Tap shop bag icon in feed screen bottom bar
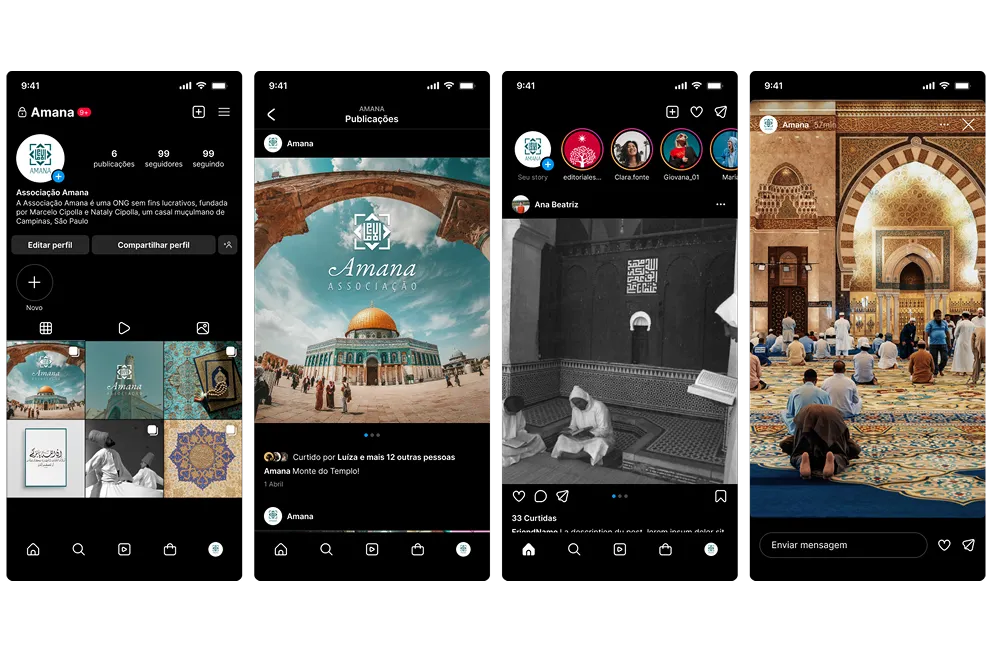The width and height of the screenshot is (992, 646). [x=666, y=549]
